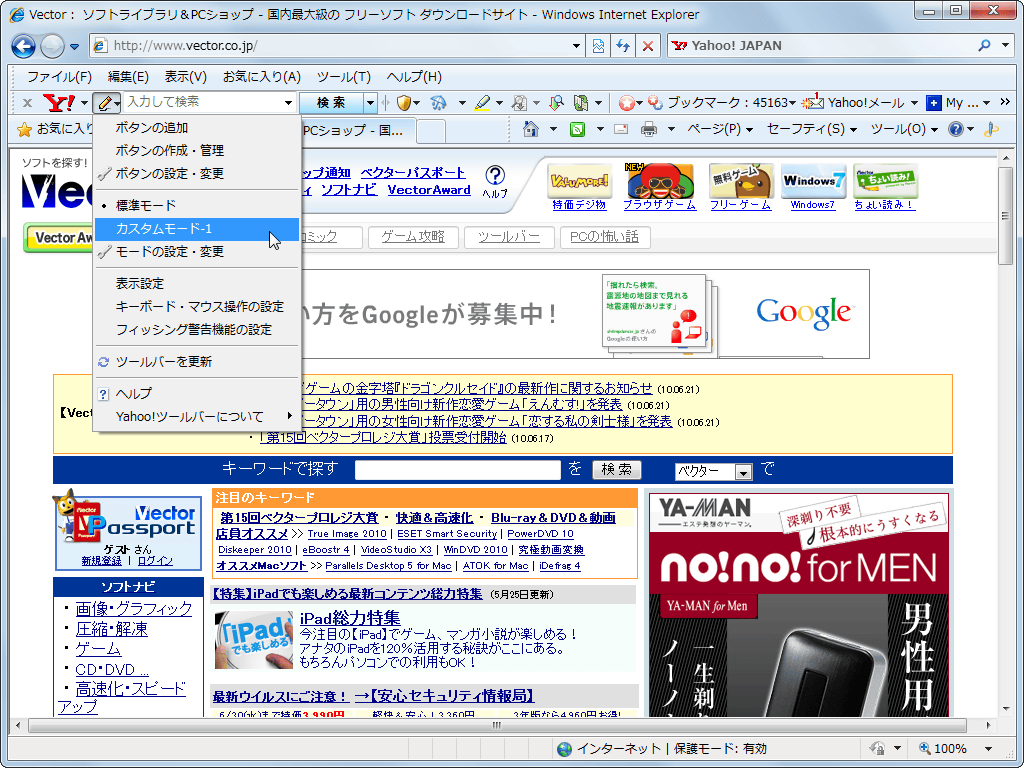Open iPad総力特集 headline link
This screenshot has width=1024, height=768.
350,617
